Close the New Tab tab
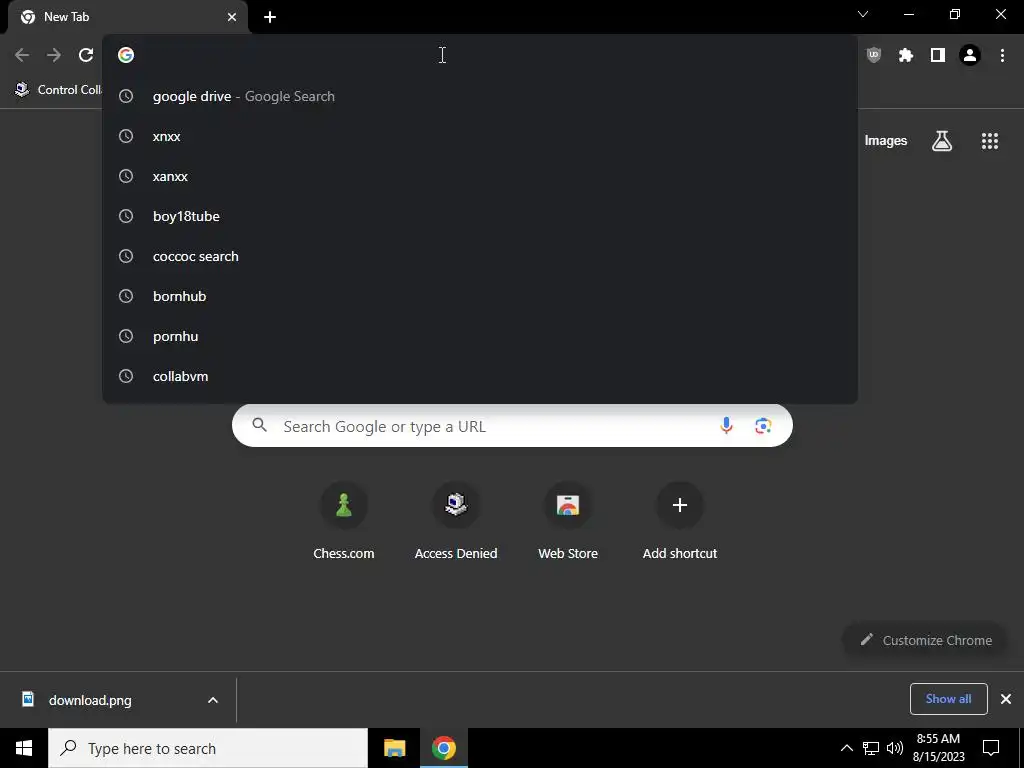 point(231,17)
